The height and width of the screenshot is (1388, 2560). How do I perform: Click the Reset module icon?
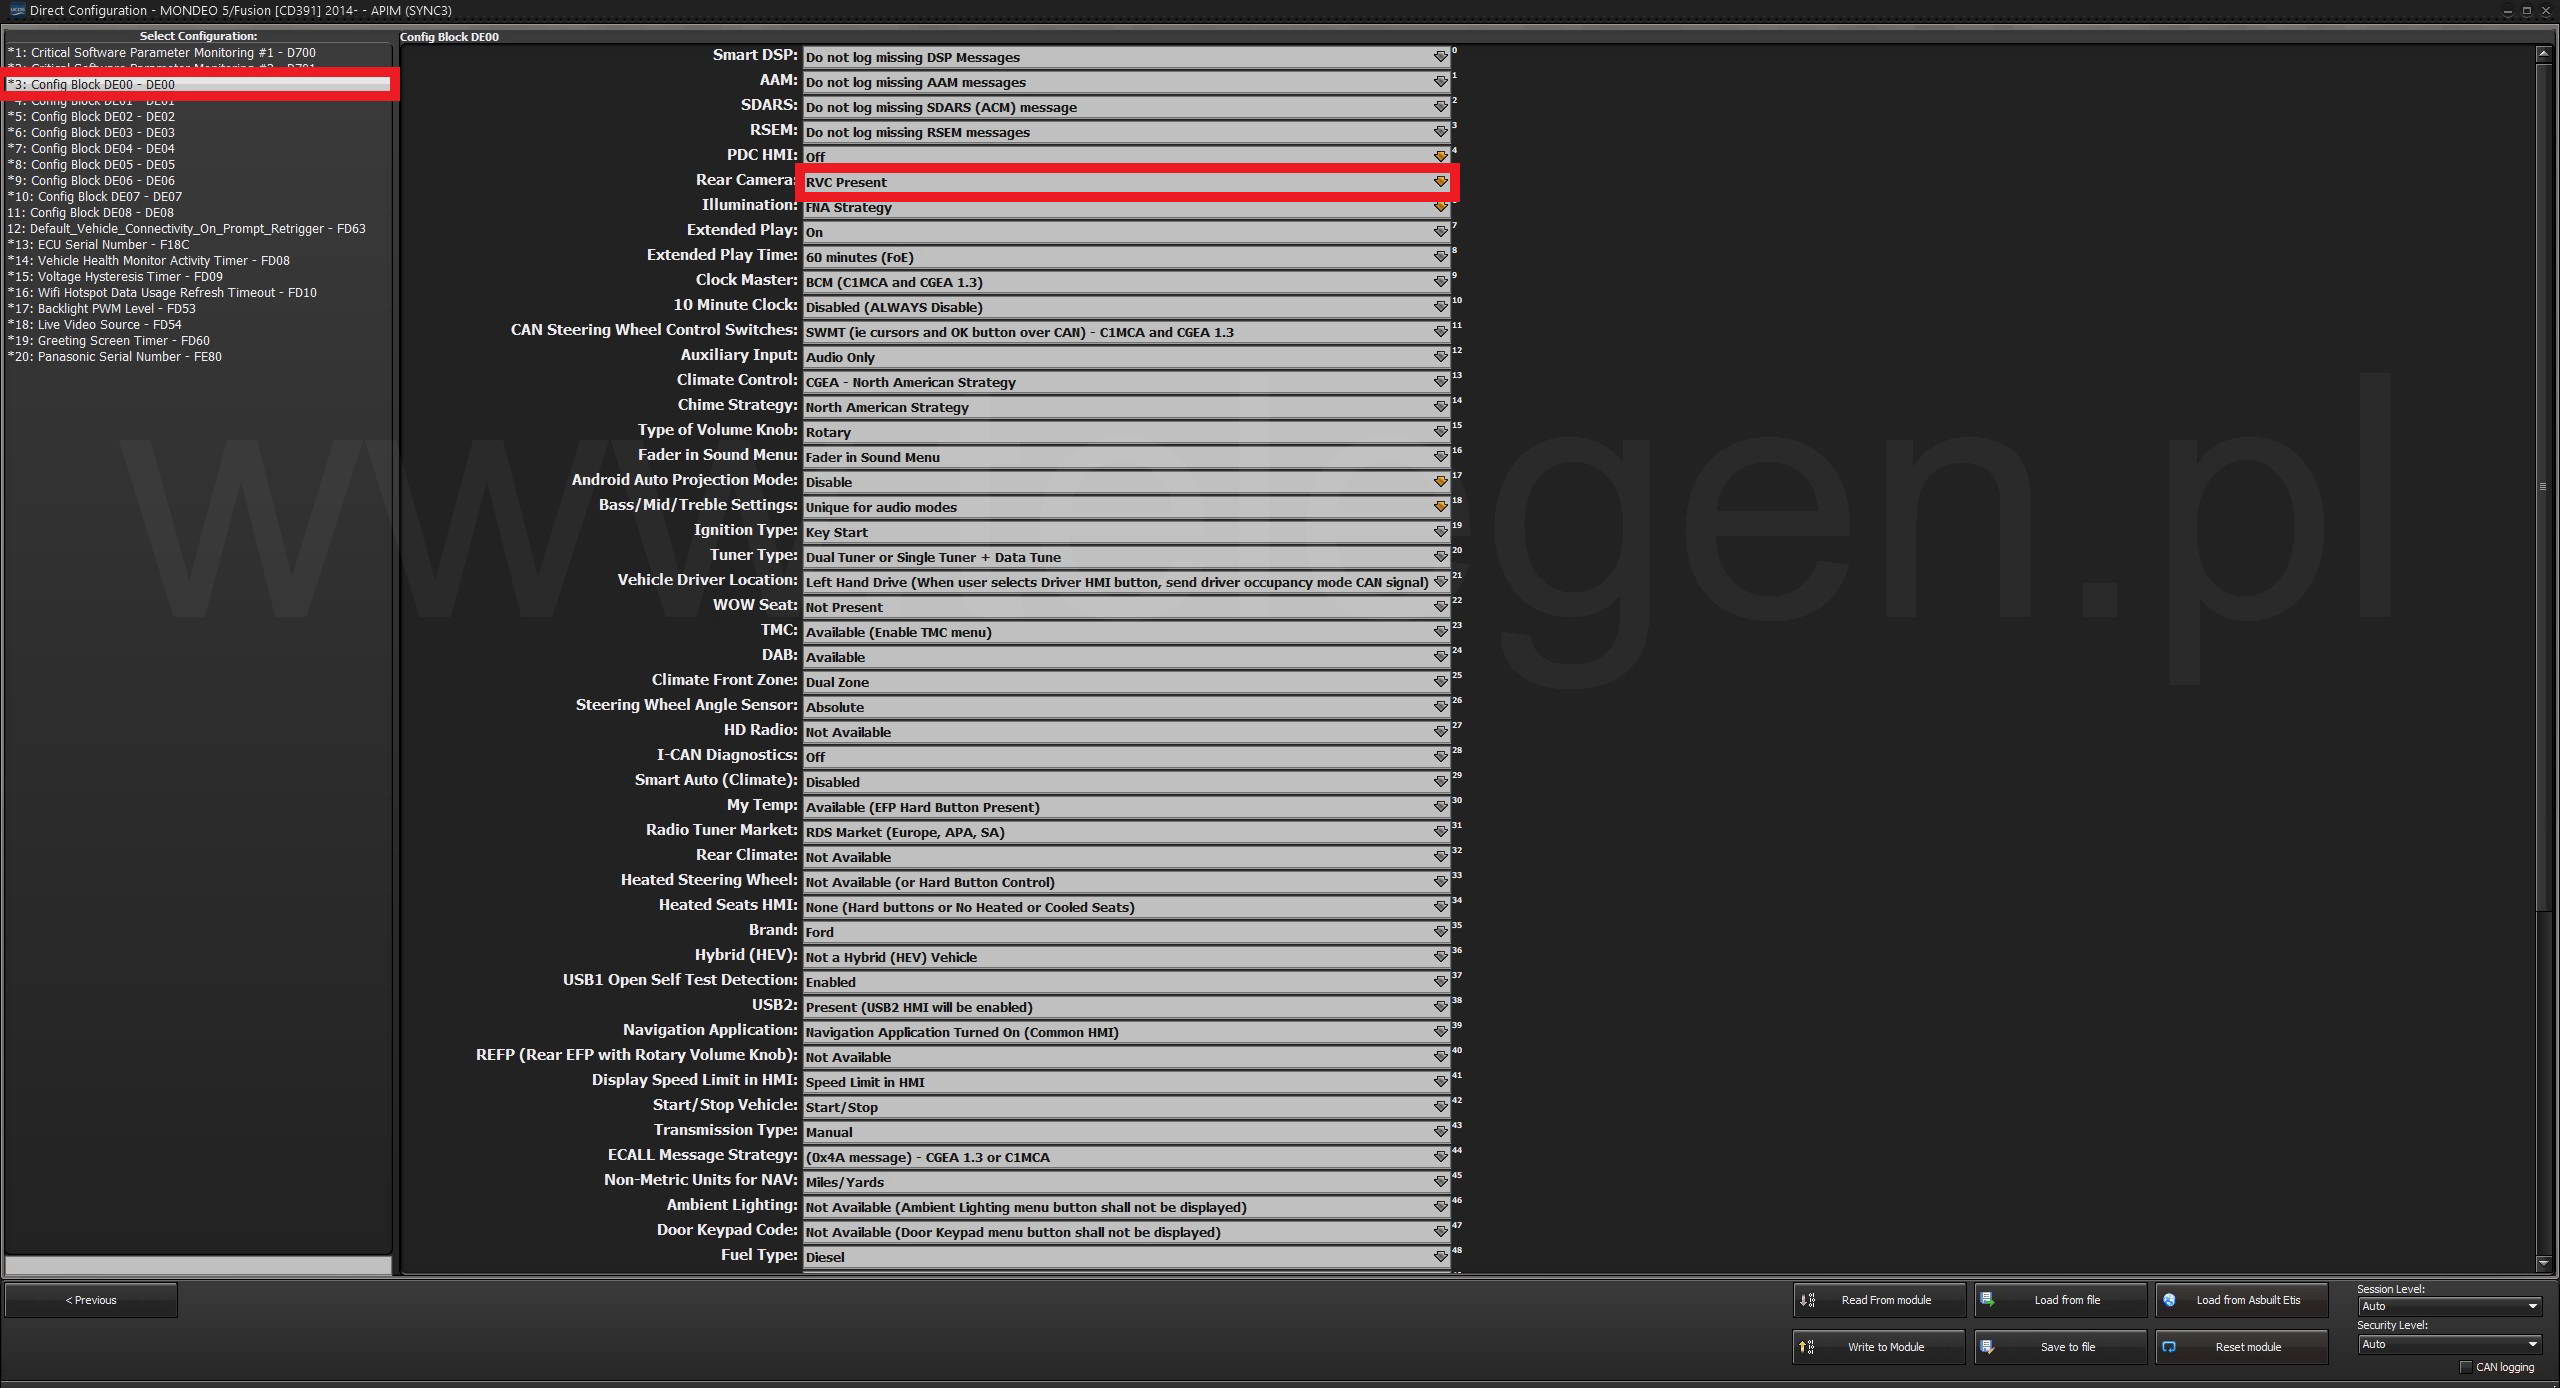coord(2169,1347)
